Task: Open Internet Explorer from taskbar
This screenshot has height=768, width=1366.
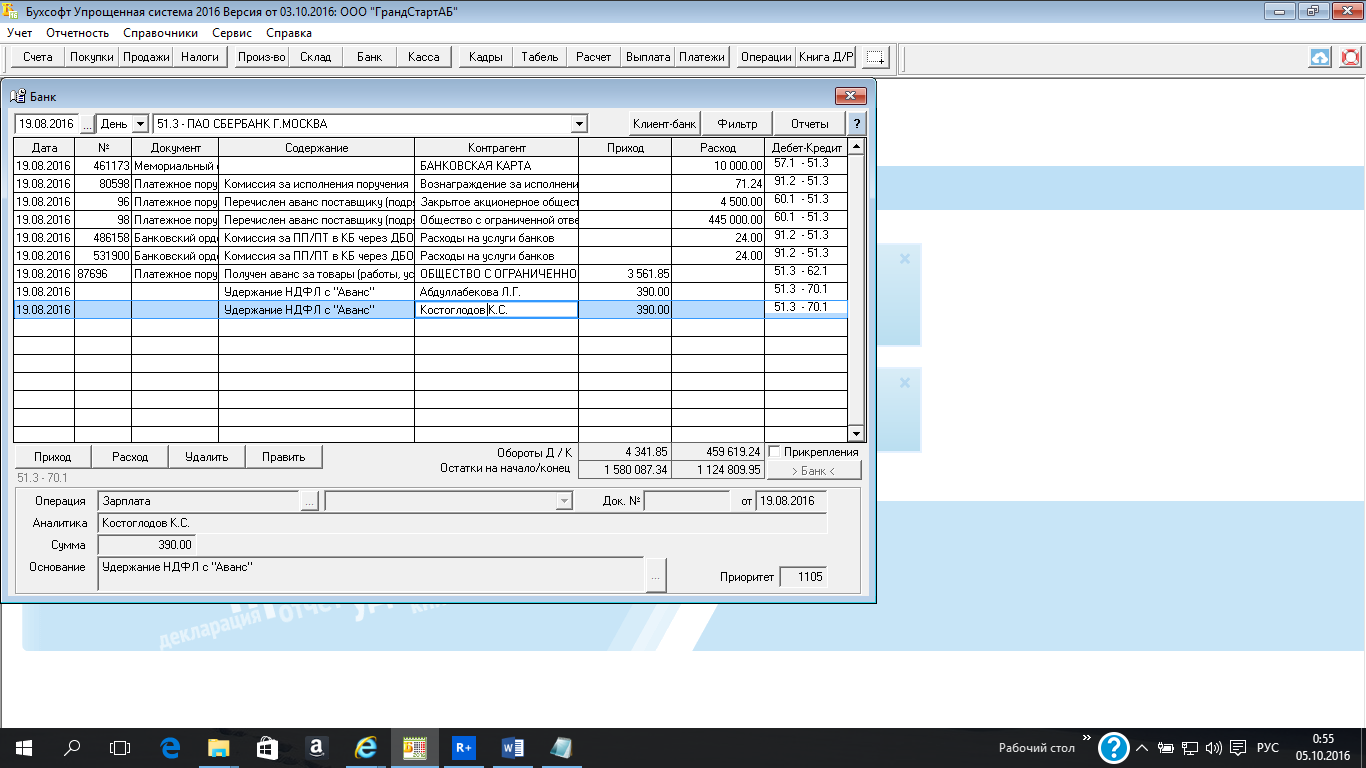Action: tap(366, 747)
